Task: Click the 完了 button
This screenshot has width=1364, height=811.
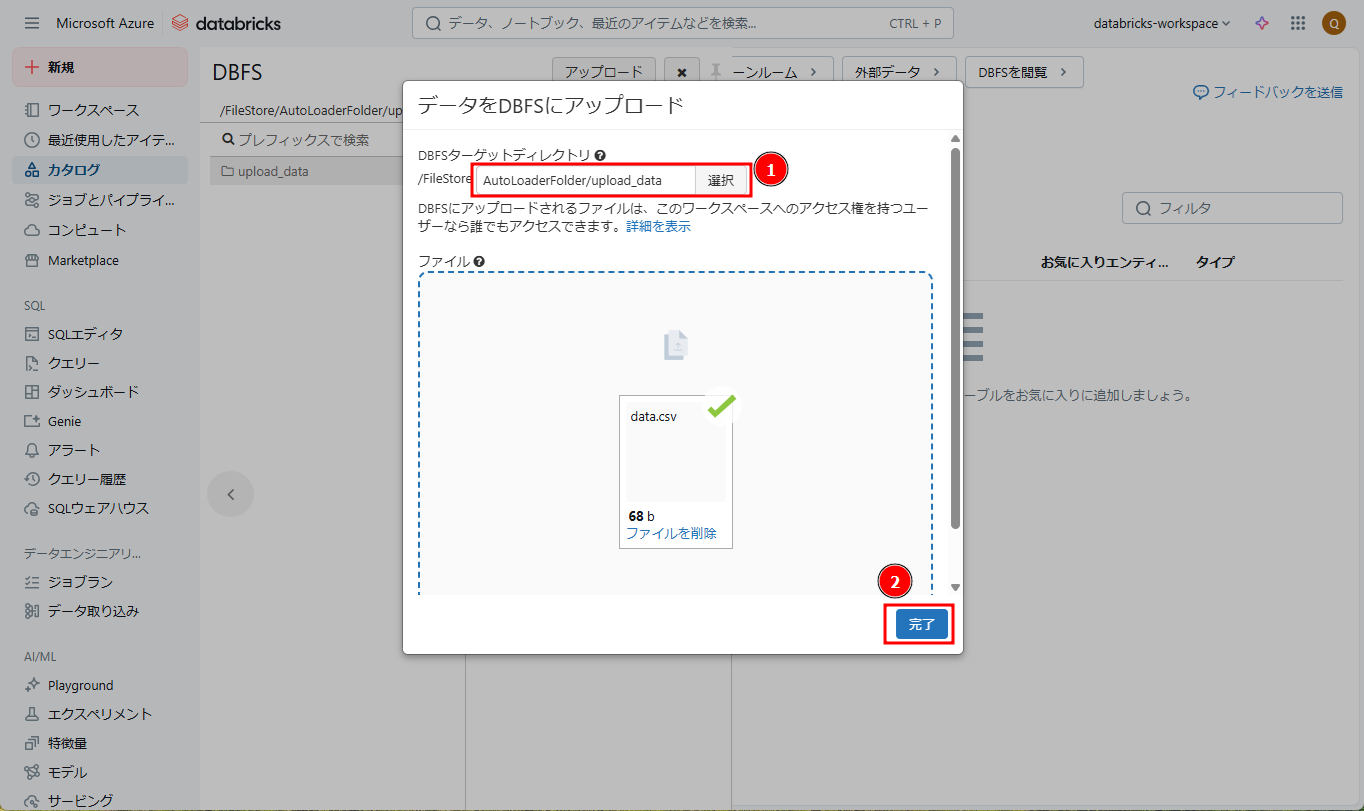Action: 921,624
